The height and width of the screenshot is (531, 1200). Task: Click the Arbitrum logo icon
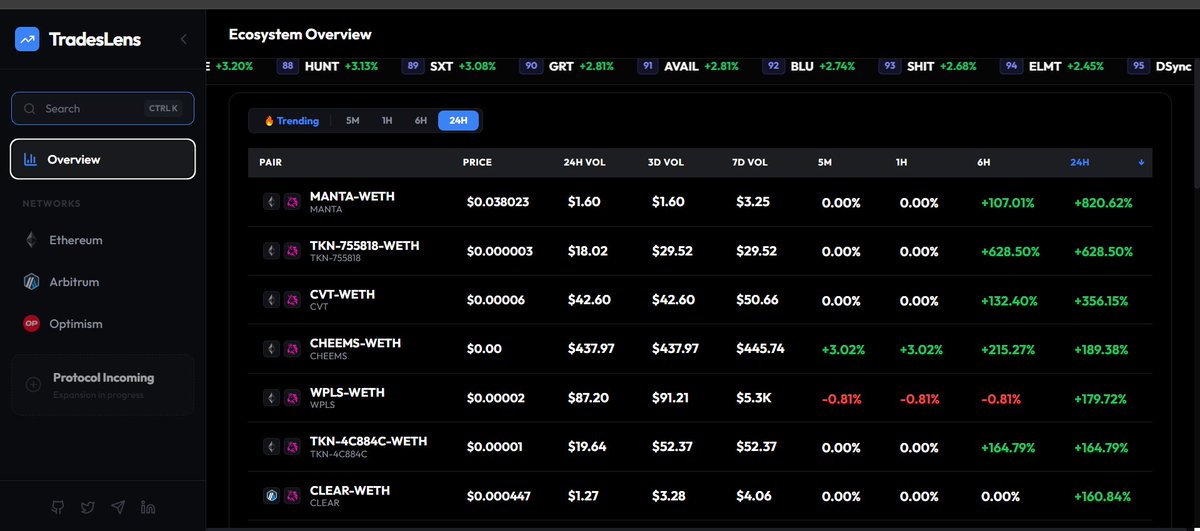[x=31, y=282]
